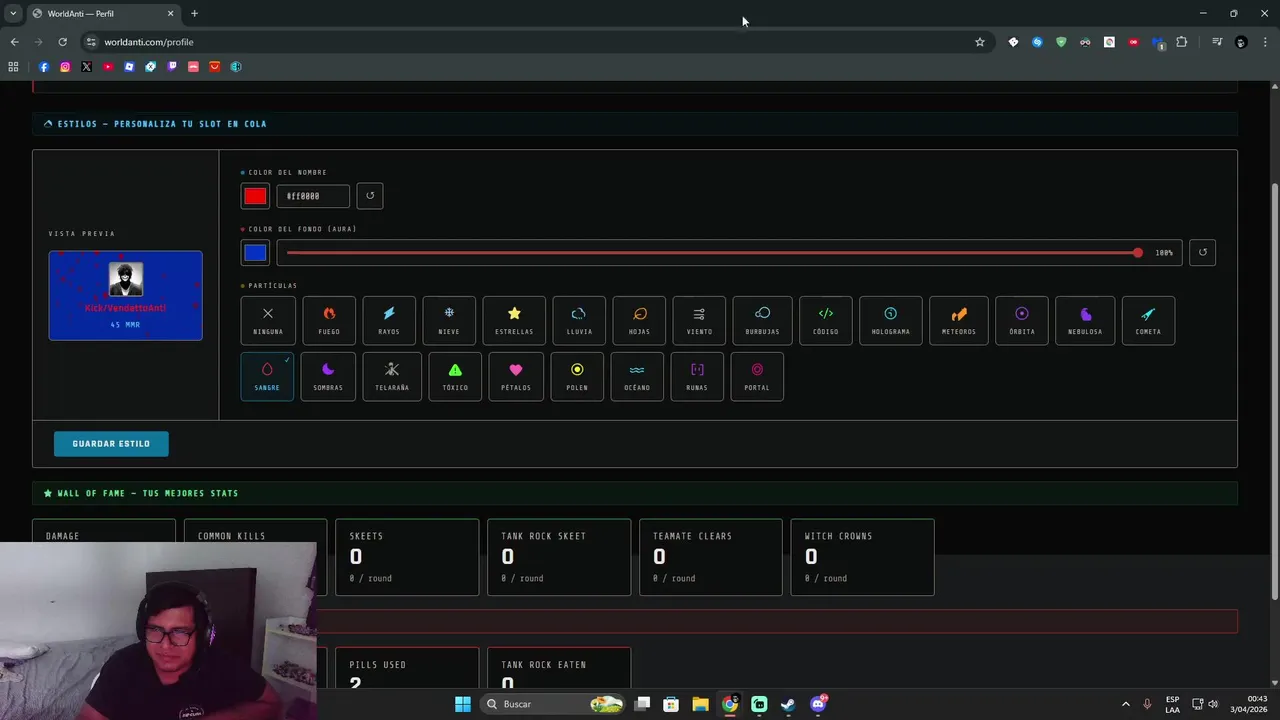Image resolution: width=1280 pixels, height=720 pixels.
Task: Select the Meteoros particle effect
Action: [x=959, y=320]
